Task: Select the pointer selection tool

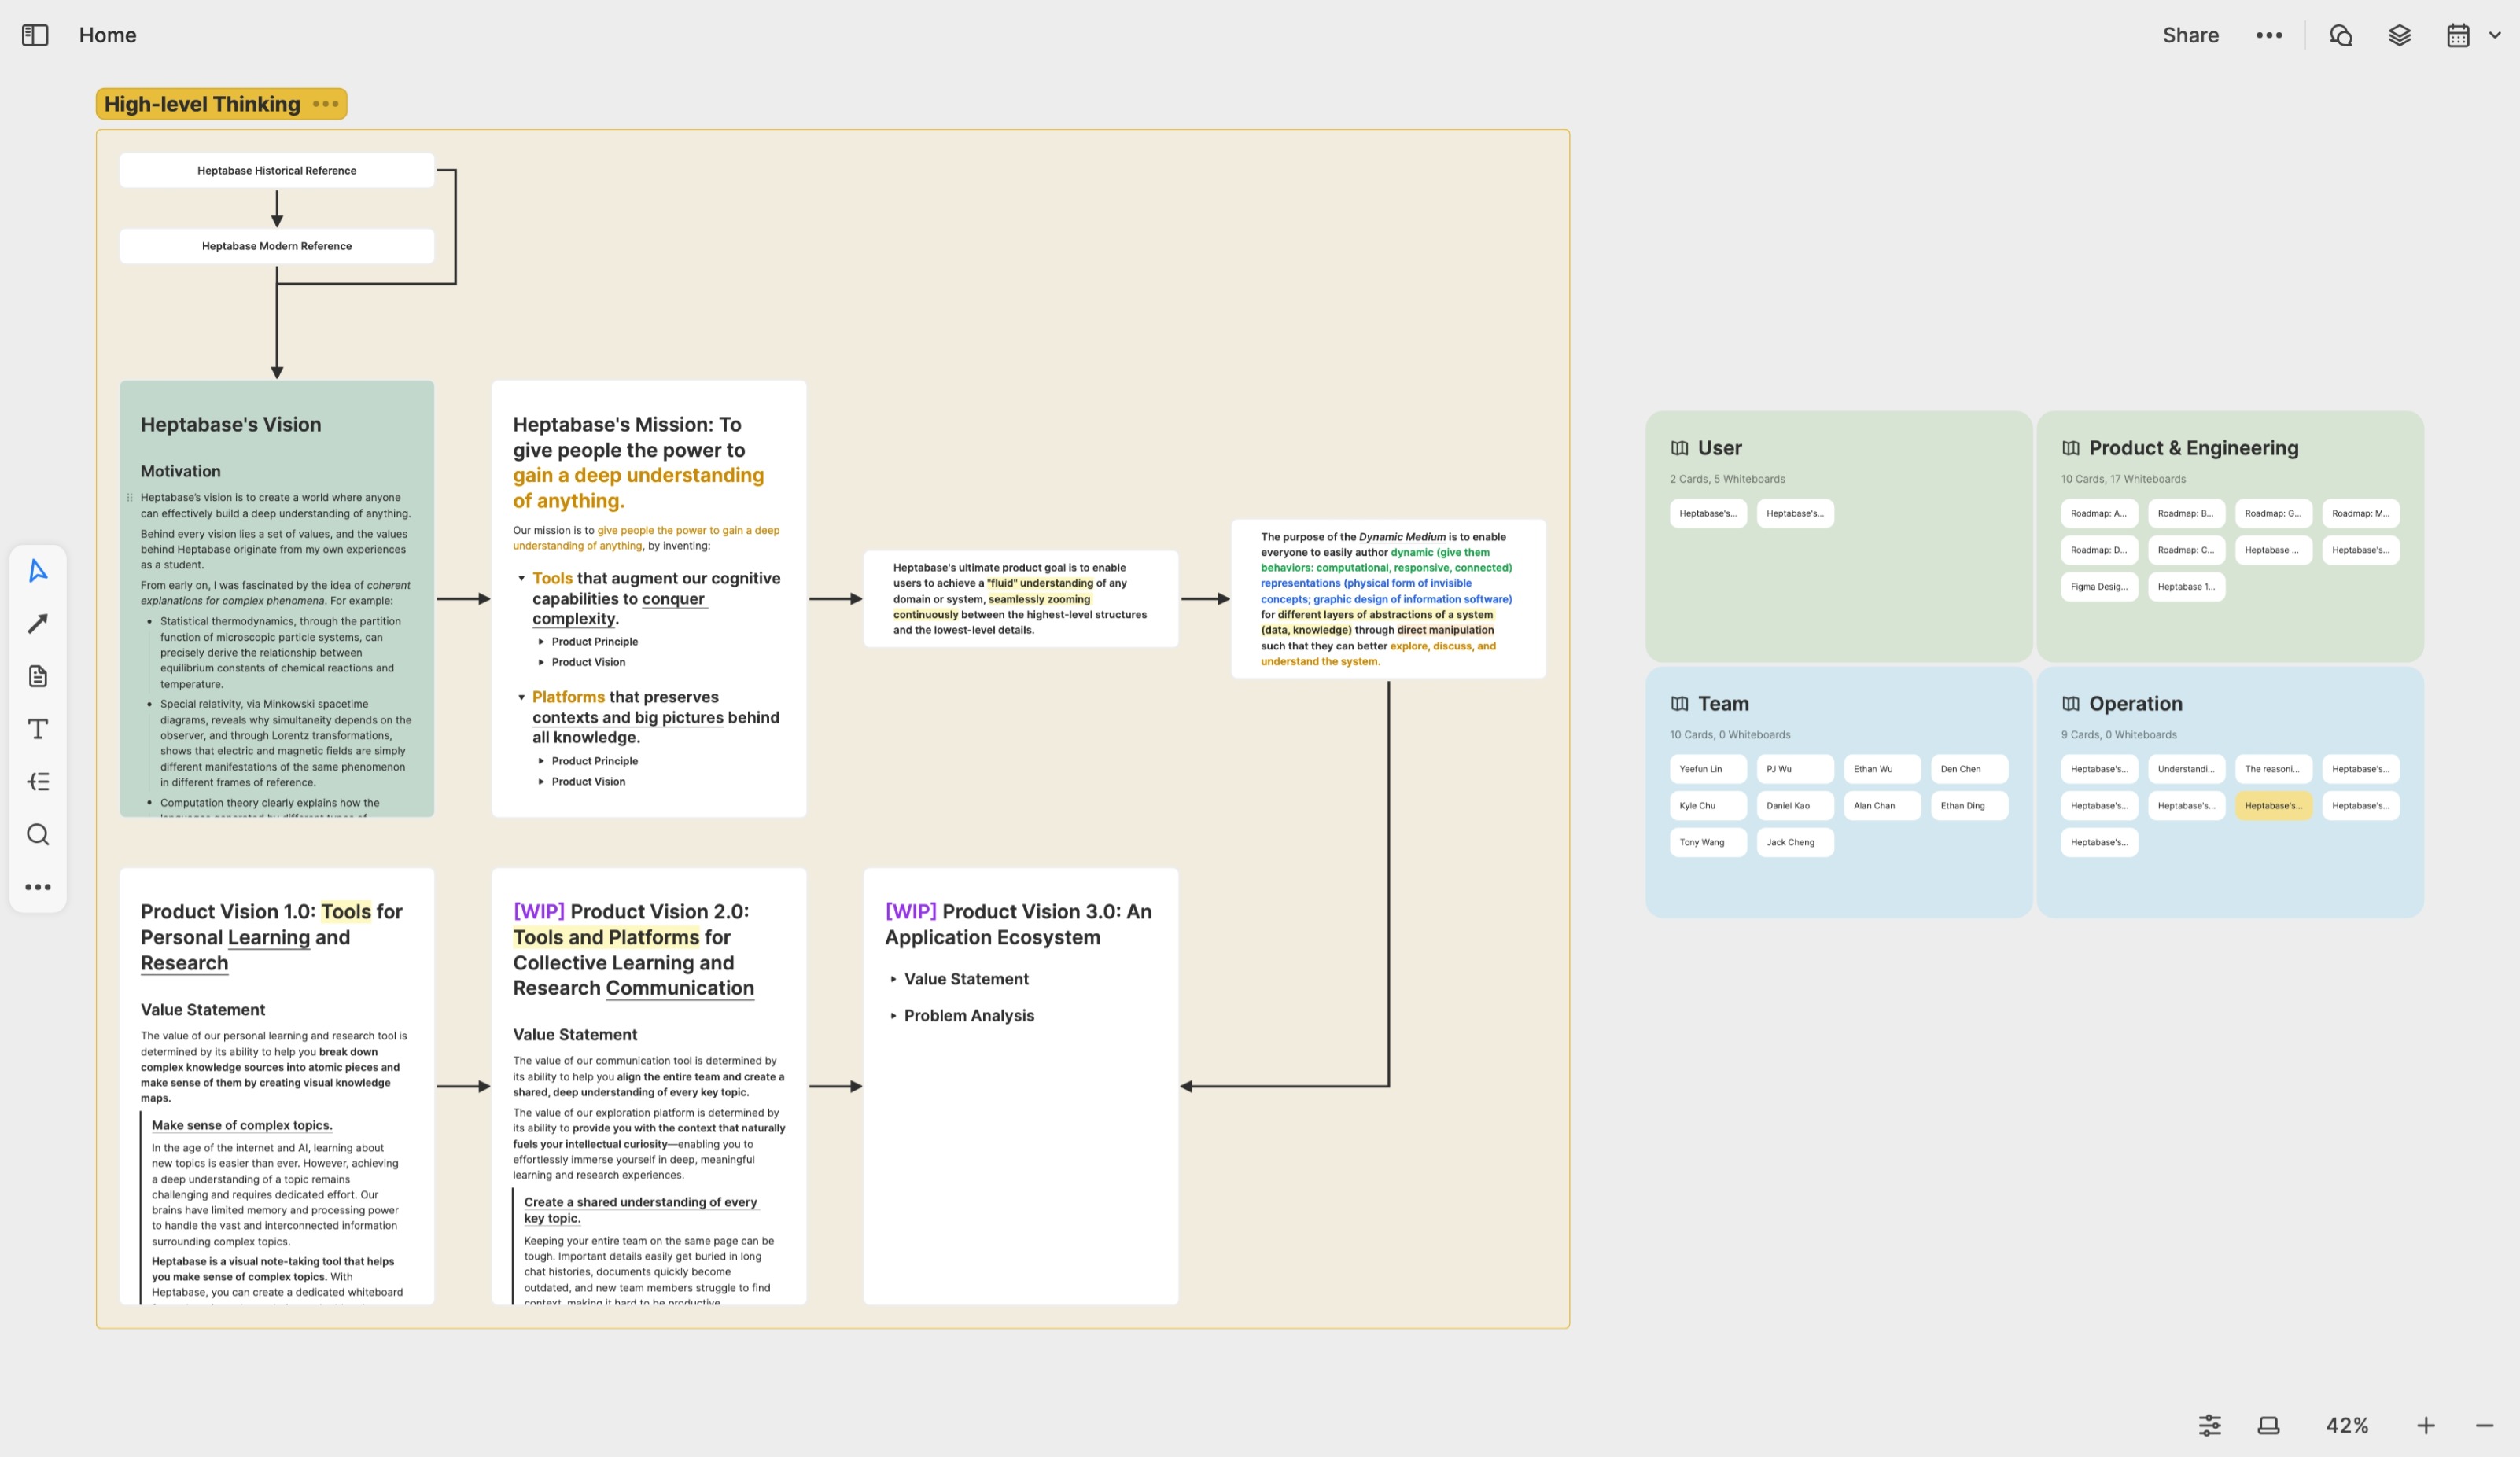Action: point(38,571)
